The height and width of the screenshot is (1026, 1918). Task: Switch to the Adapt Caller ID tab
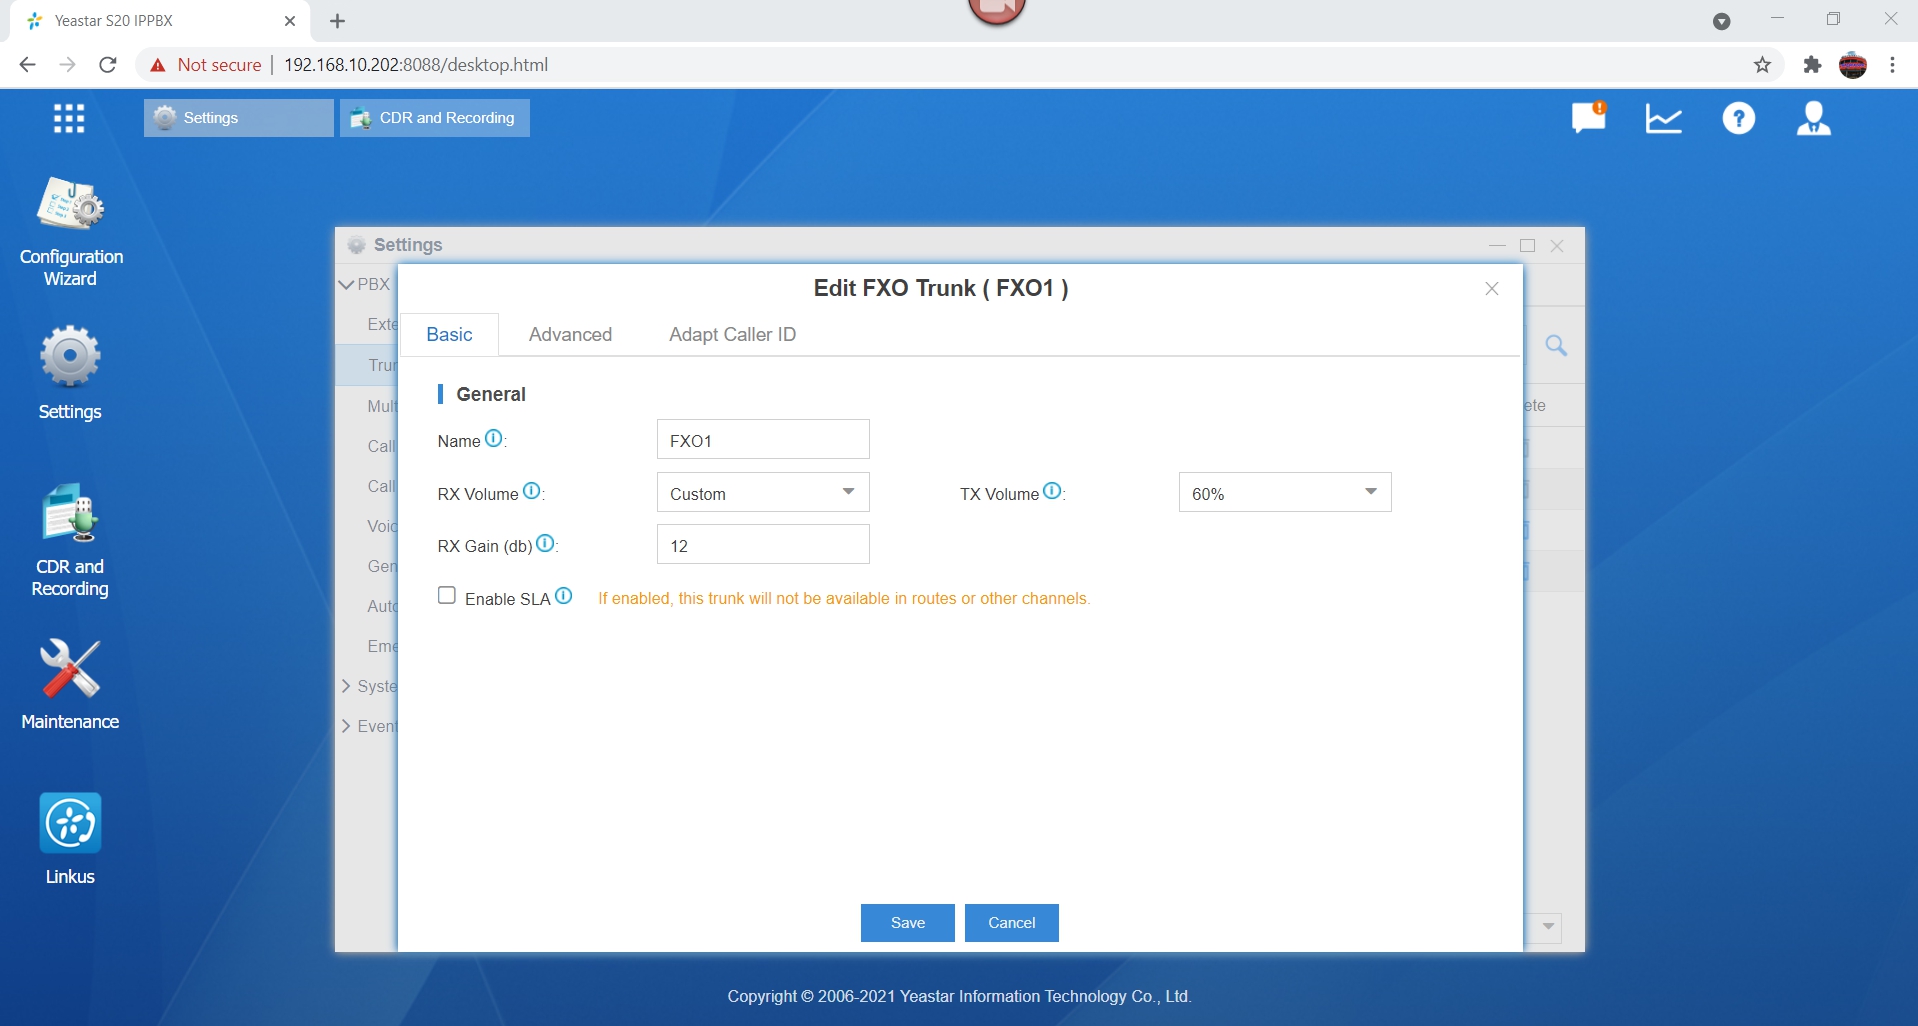pyautogui.click(x=732, y=335)
